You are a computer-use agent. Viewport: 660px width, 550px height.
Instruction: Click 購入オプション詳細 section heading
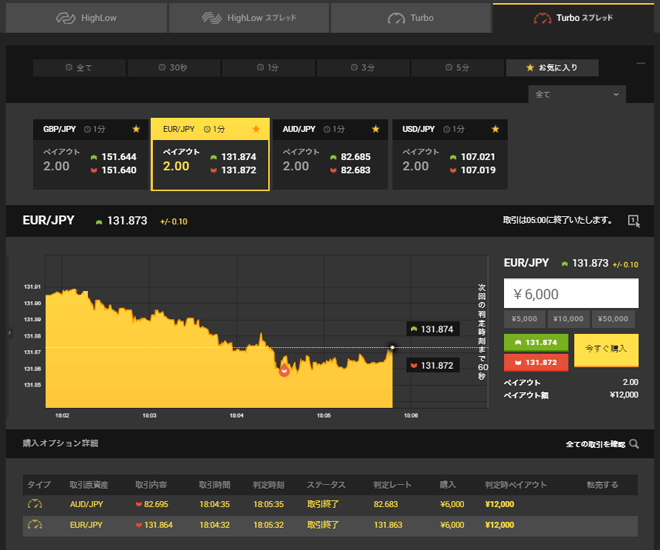coord(60,443)
